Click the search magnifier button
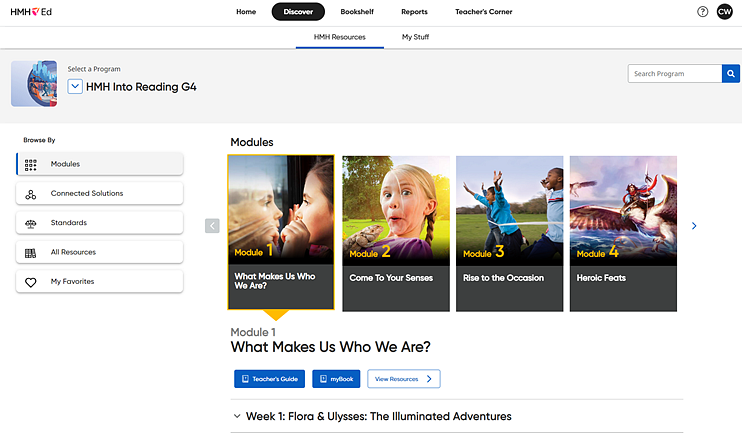 731,73
